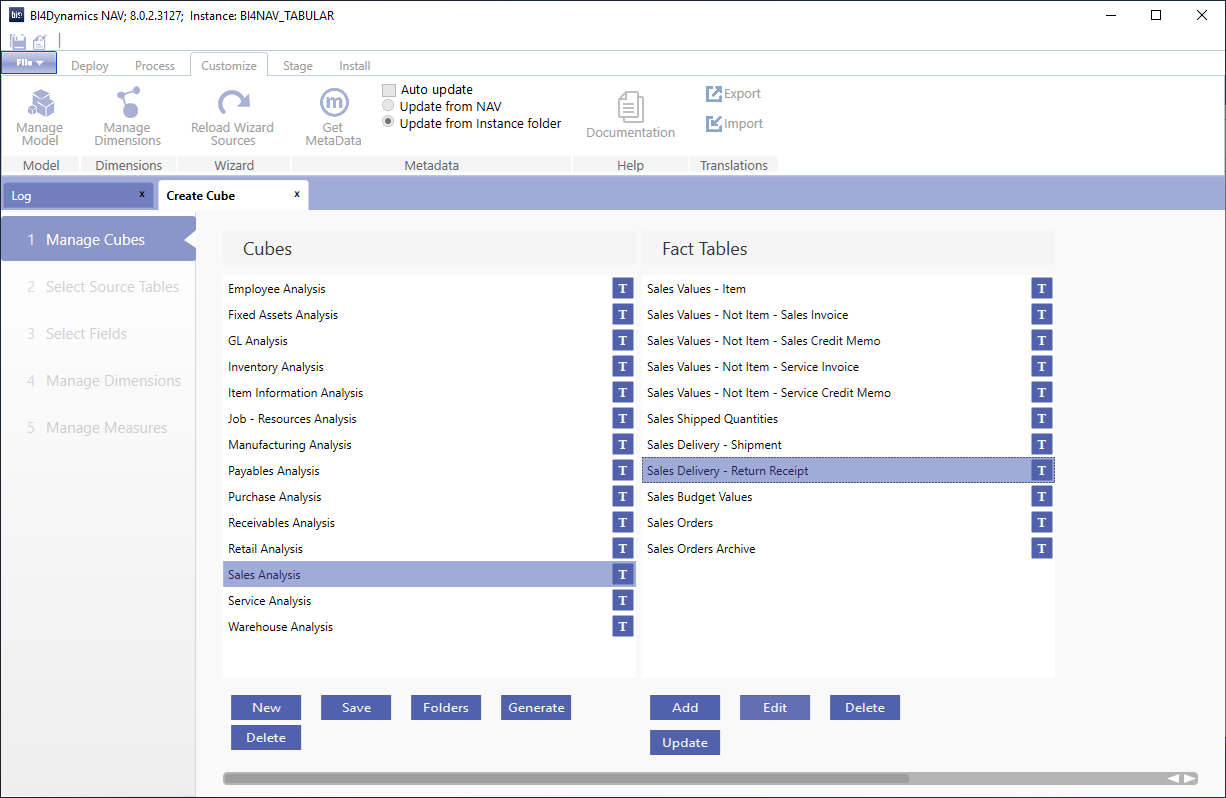The height and width of the screenshot is (798, 1226).
Task: Open the Manage Dimensions tool
Action: coord(128,117)
